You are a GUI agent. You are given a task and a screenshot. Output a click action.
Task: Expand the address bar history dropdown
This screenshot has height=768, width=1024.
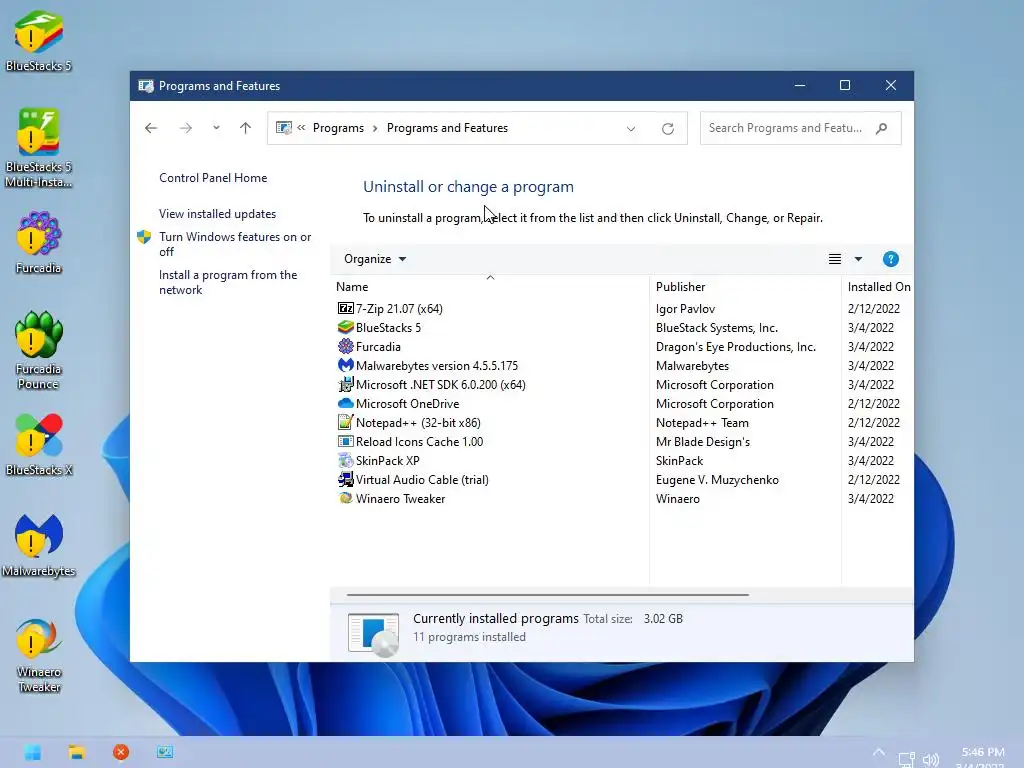coord(631,129)
